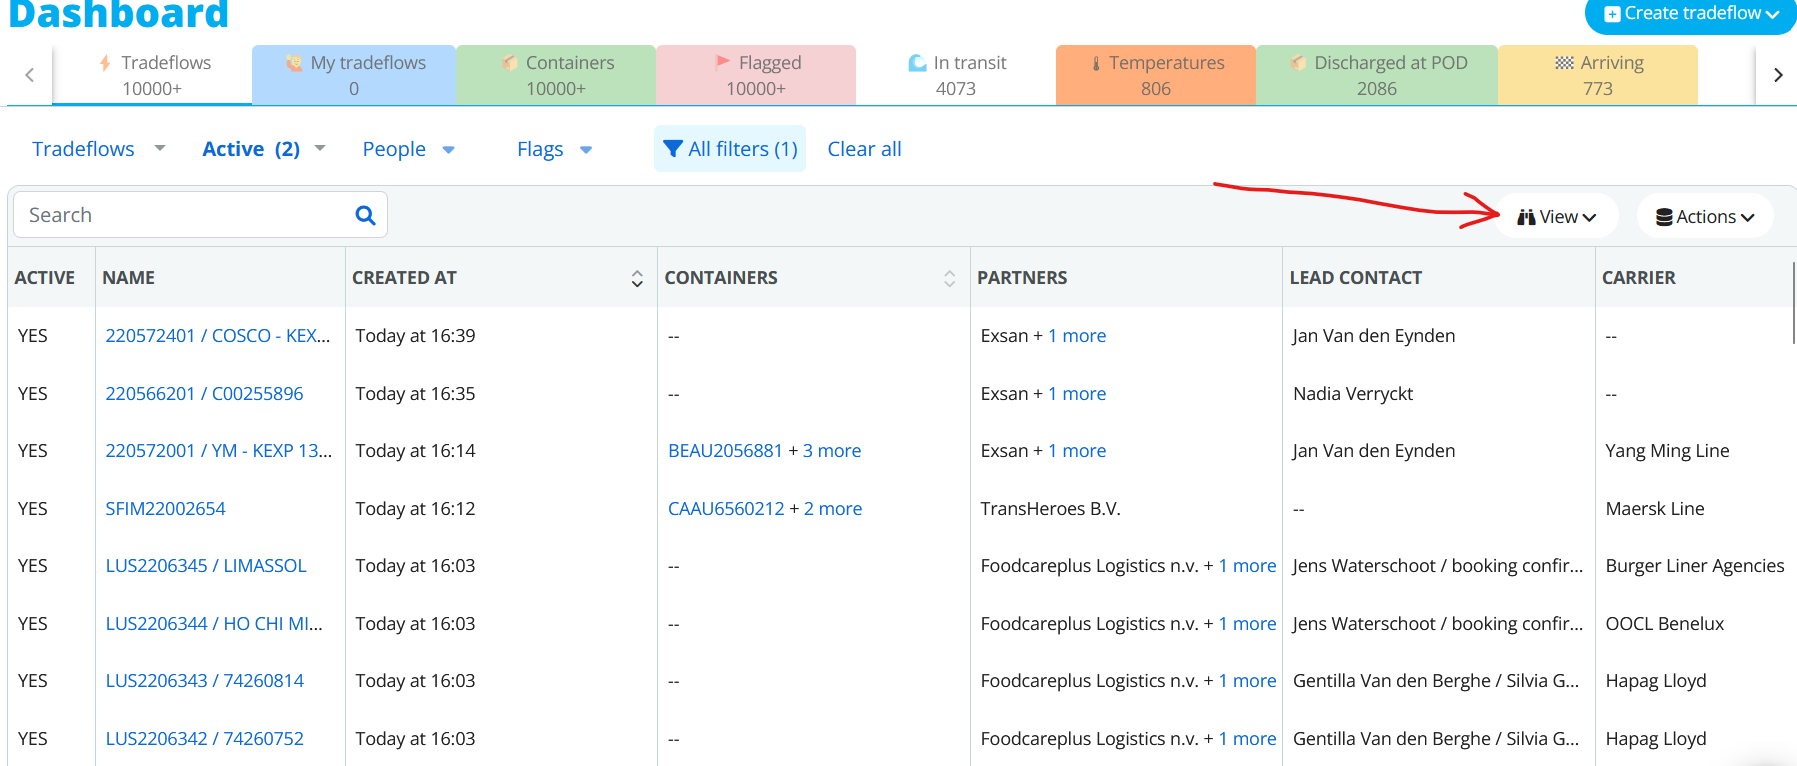1797x766 pixels.
Task: Switch to the Containers tab
Action: (x=556, y=75)
